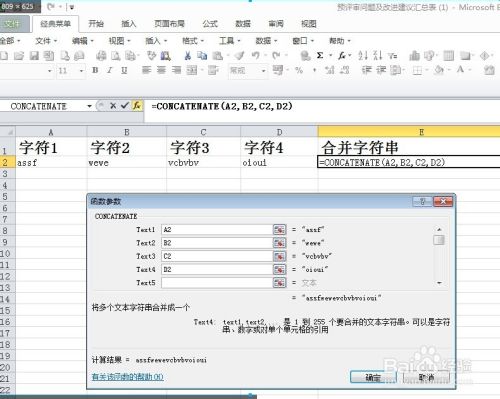Click the Increase Indent icon
This screenshot has height=399, width=500.
click(x=381, y=70)
